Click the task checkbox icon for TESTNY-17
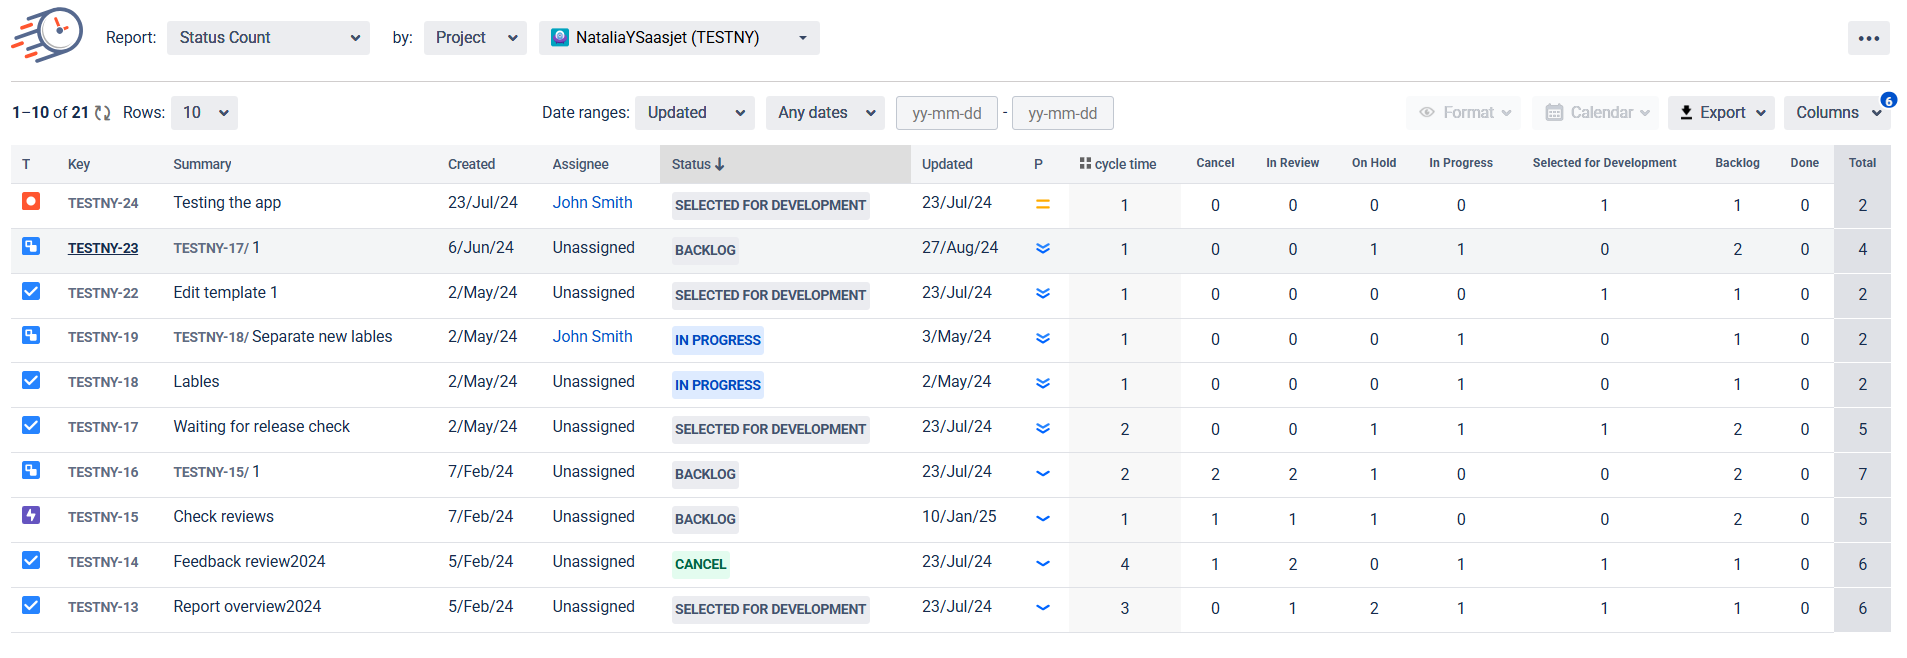The width and height of the screenshot is (1907, 658). (x=31, y=426)
